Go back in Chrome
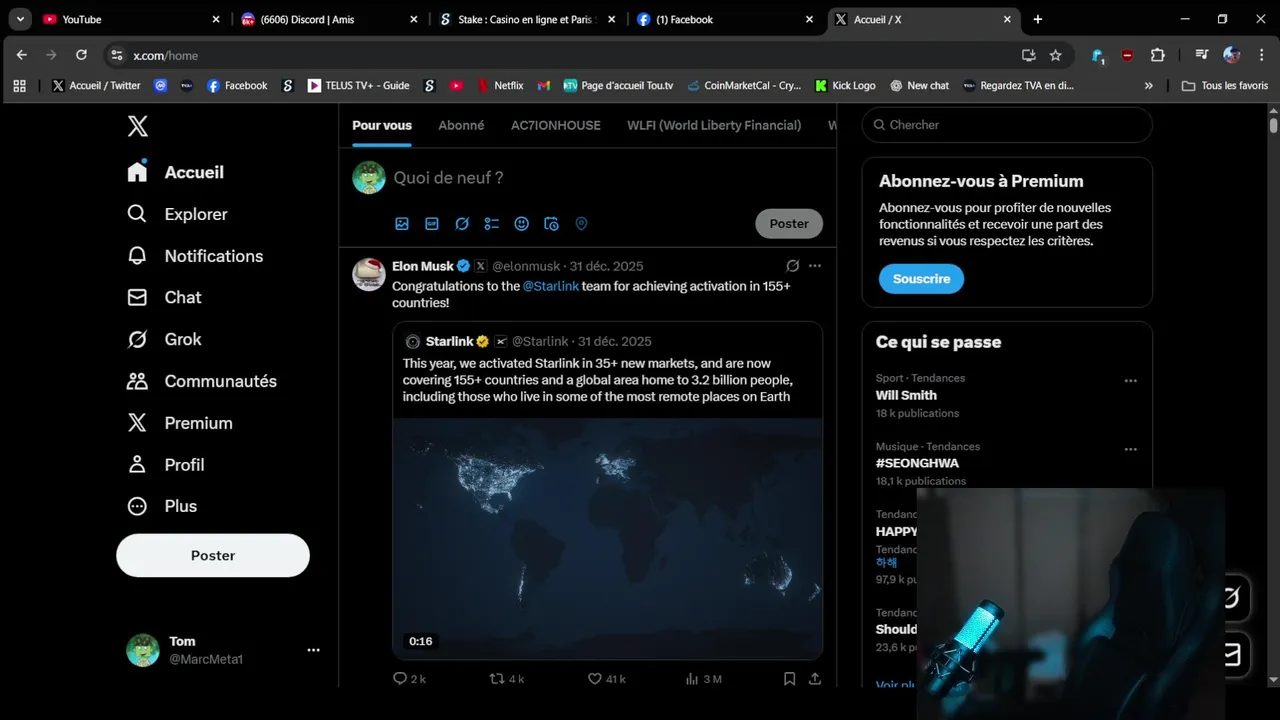 pyautogui.click(x=22, y=55)
